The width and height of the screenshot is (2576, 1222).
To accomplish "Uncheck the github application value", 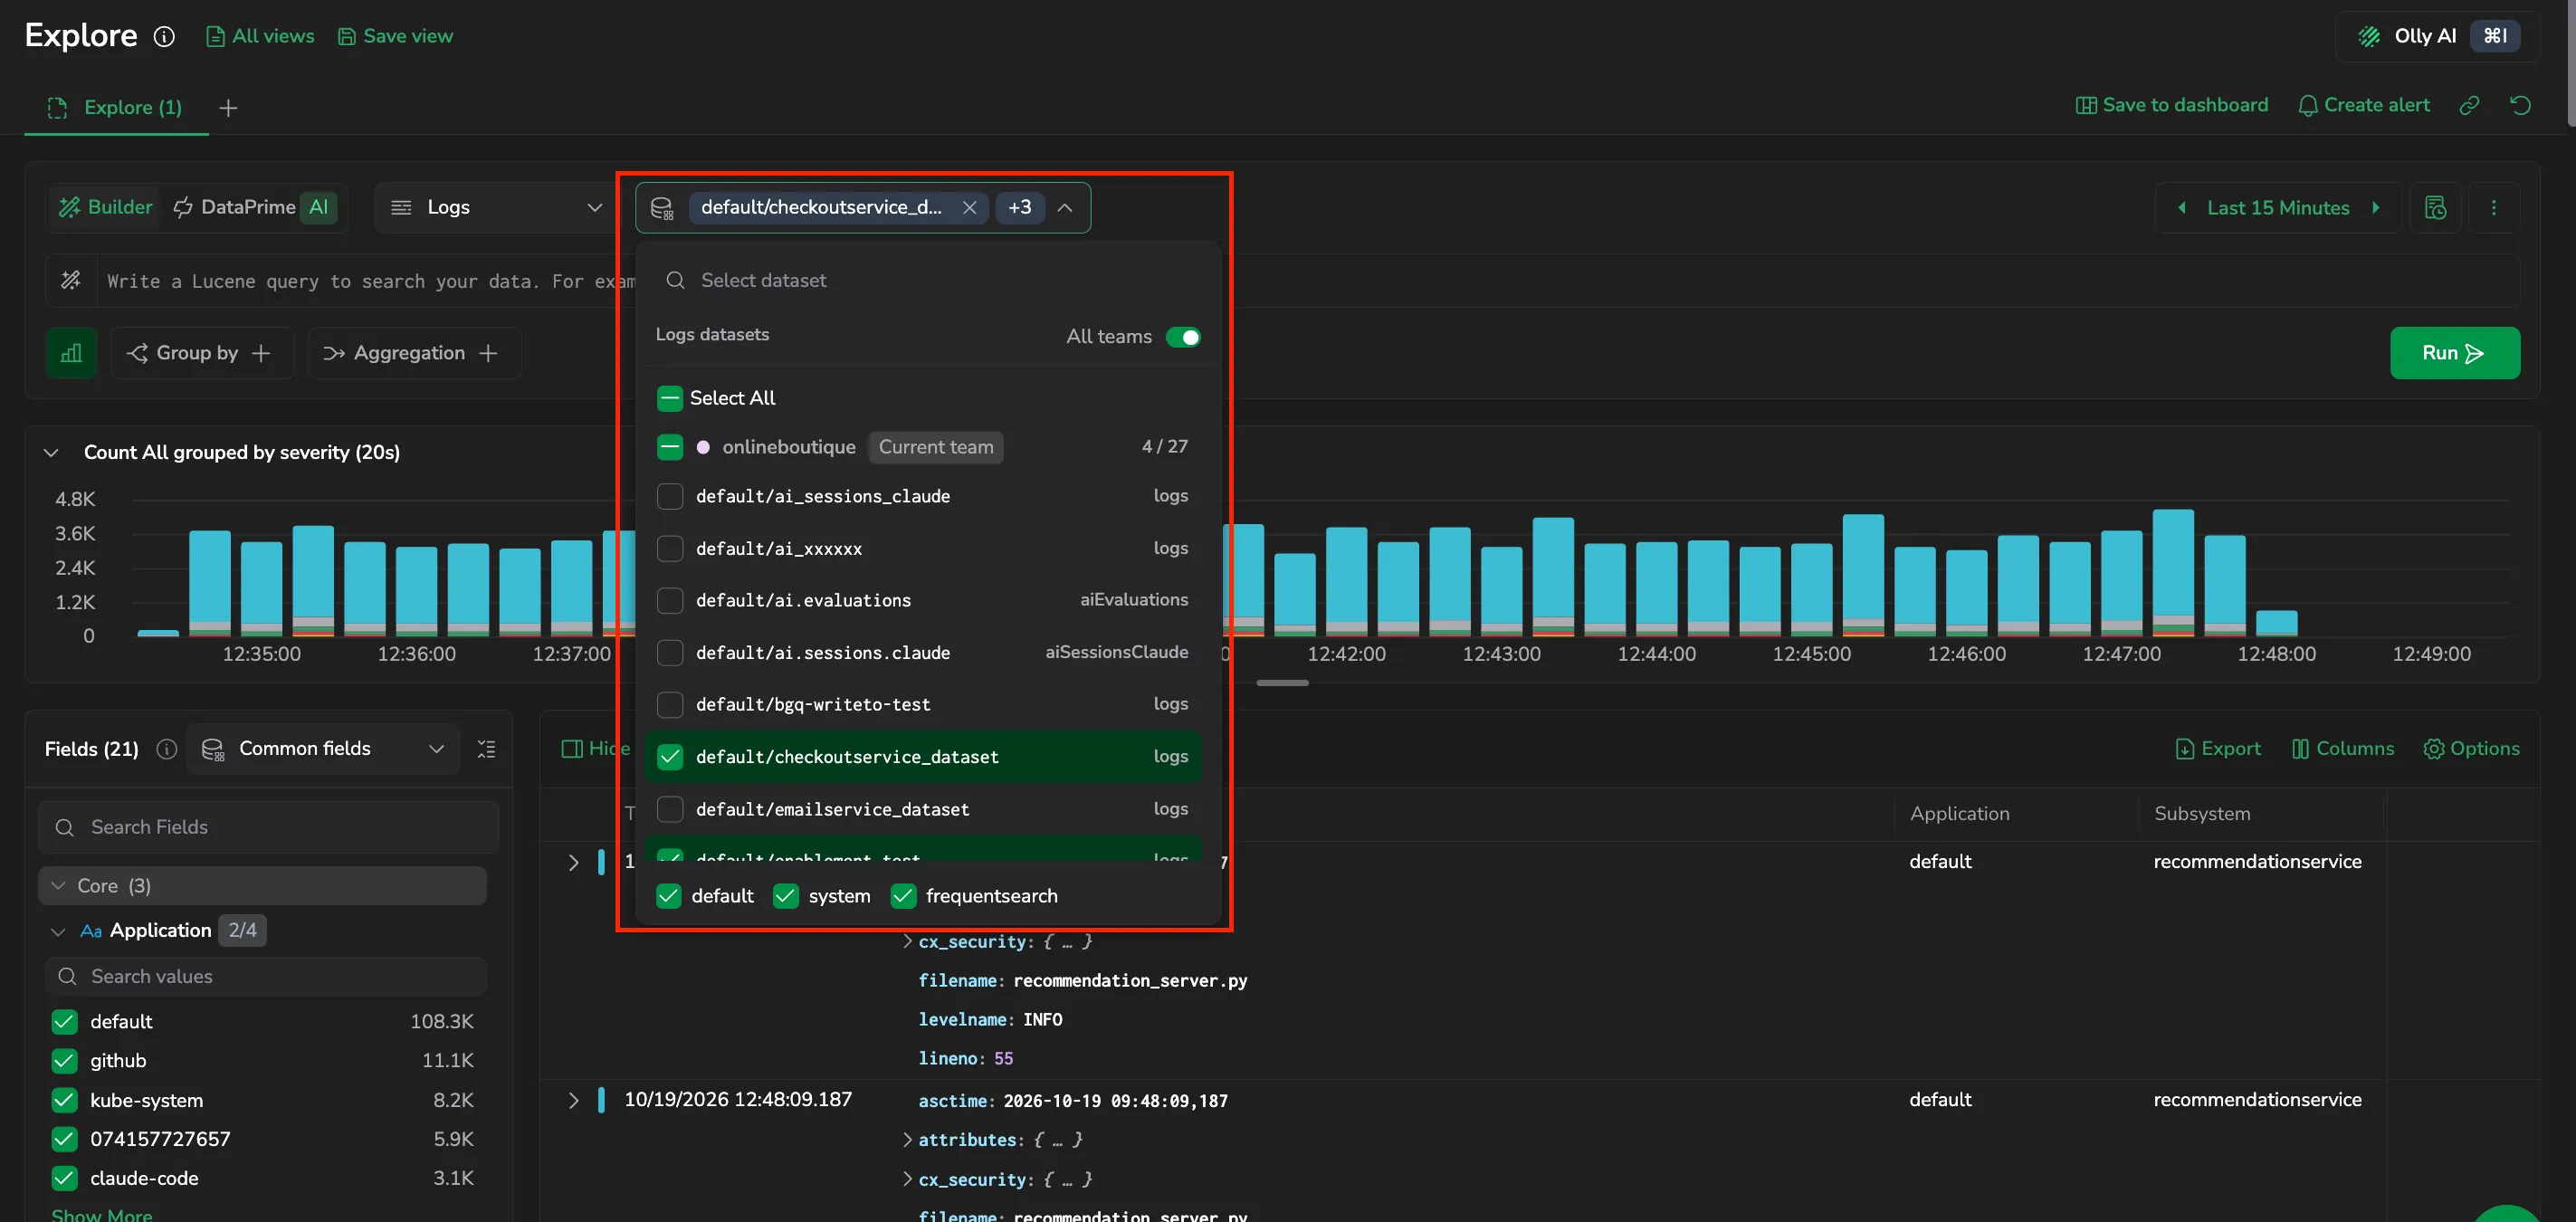I will coord(64,1060).
